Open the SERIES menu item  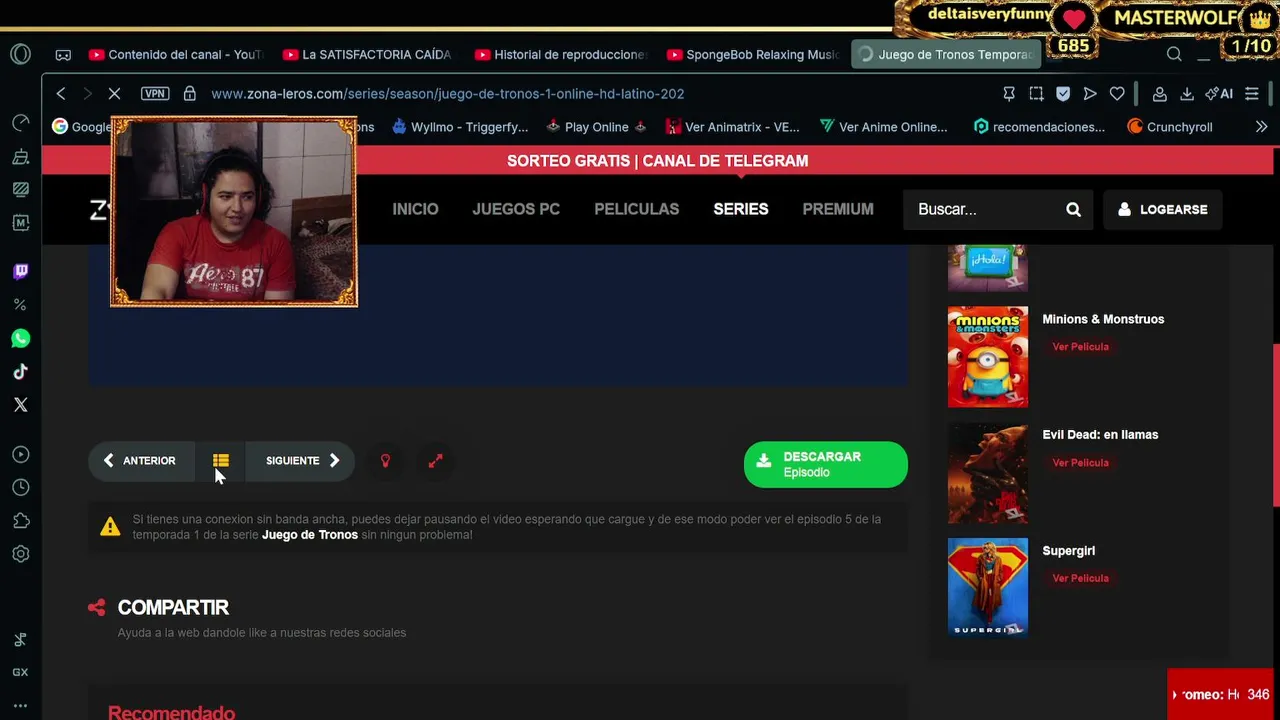(x=741, y=209)
